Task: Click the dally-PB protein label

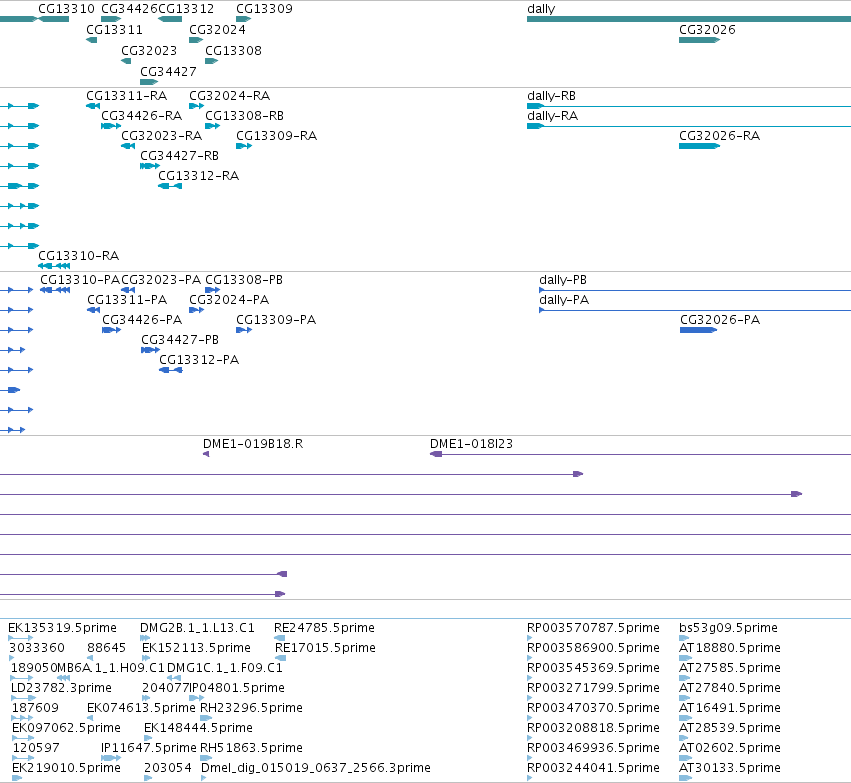Action: (x=563, y=279)
